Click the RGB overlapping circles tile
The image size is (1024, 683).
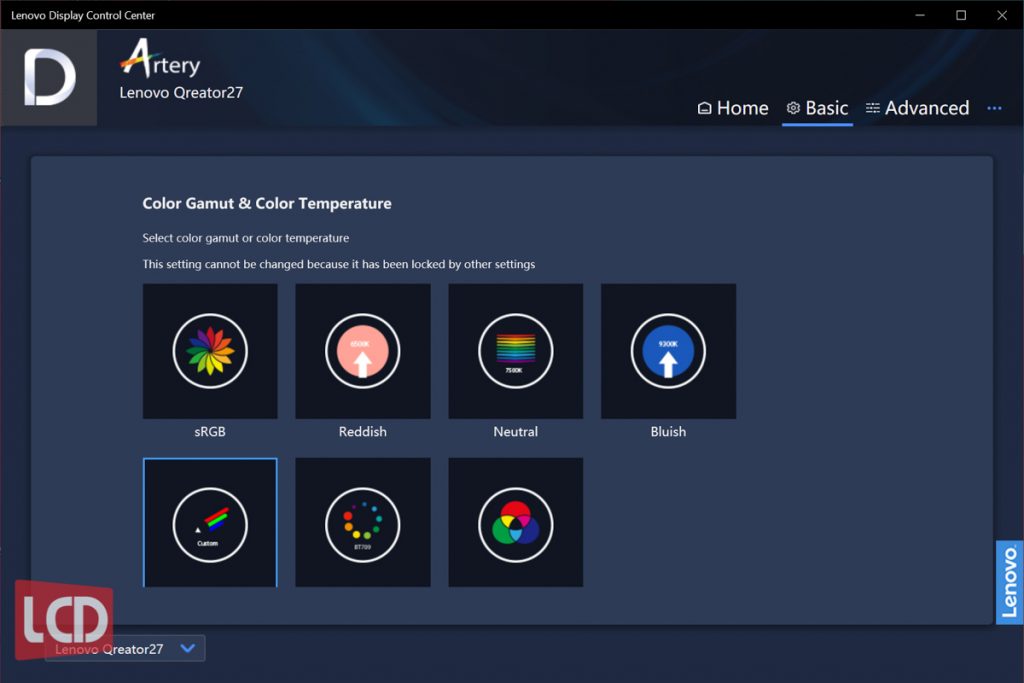515,522
